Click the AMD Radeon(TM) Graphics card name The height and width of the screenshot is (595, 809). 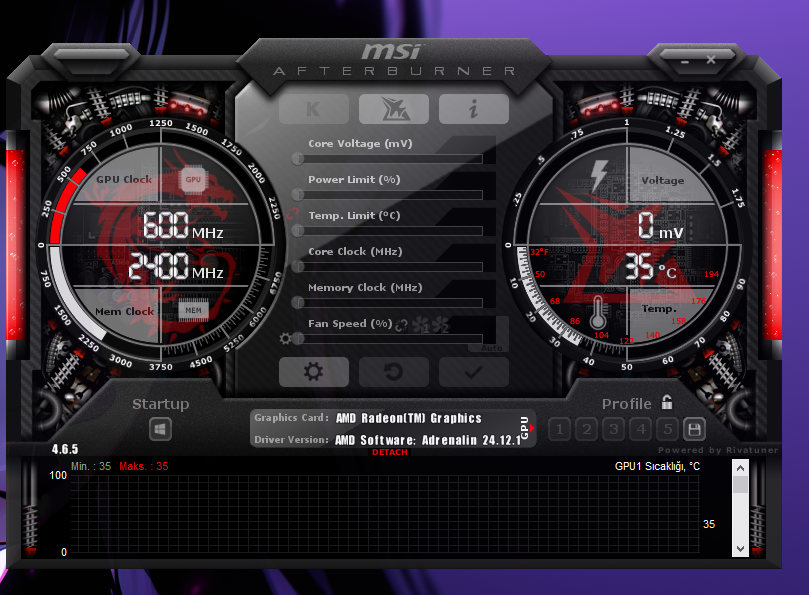pyautogui.click(x=409, y=418)
